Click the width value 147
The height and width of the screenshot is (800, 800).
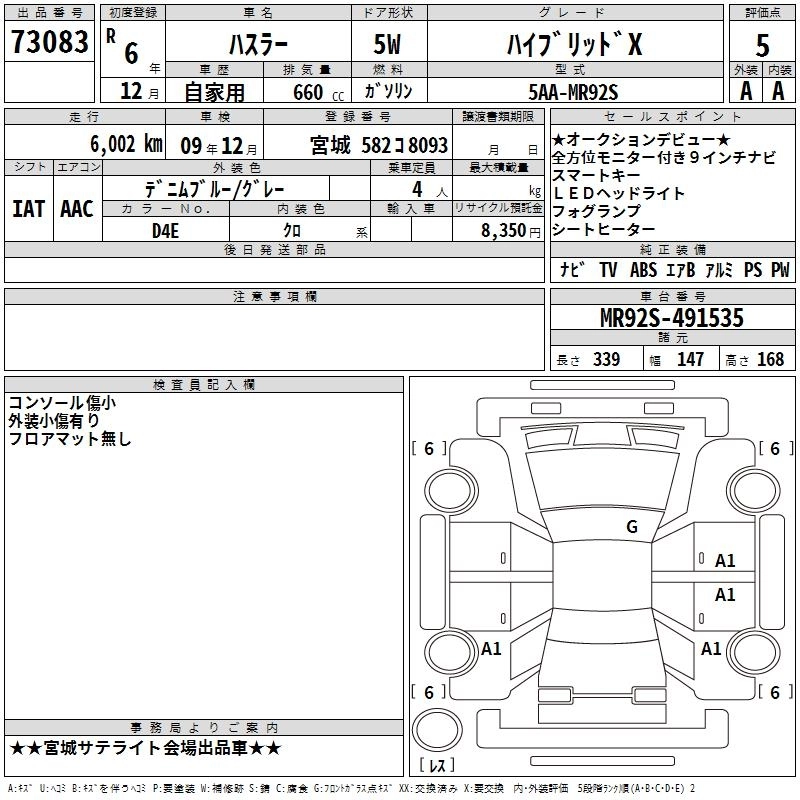[x=690, y=359]
